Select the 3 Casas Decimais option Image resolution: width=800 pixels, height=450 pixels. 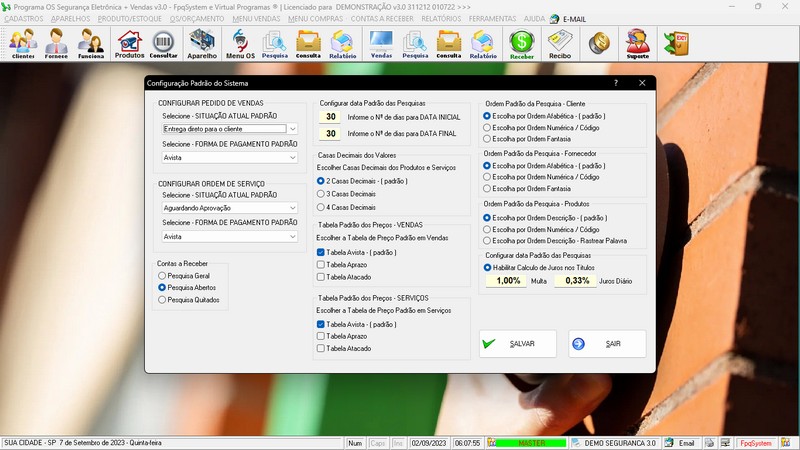(321, 194)
